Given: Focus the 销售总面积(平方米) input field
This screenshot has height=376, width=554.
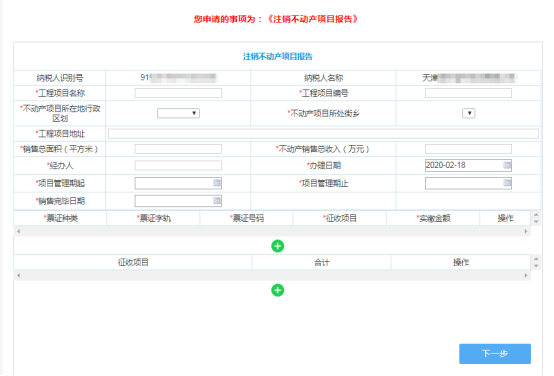Looking at the screenshot, I should pyautogui.click(x=178, y=149).
